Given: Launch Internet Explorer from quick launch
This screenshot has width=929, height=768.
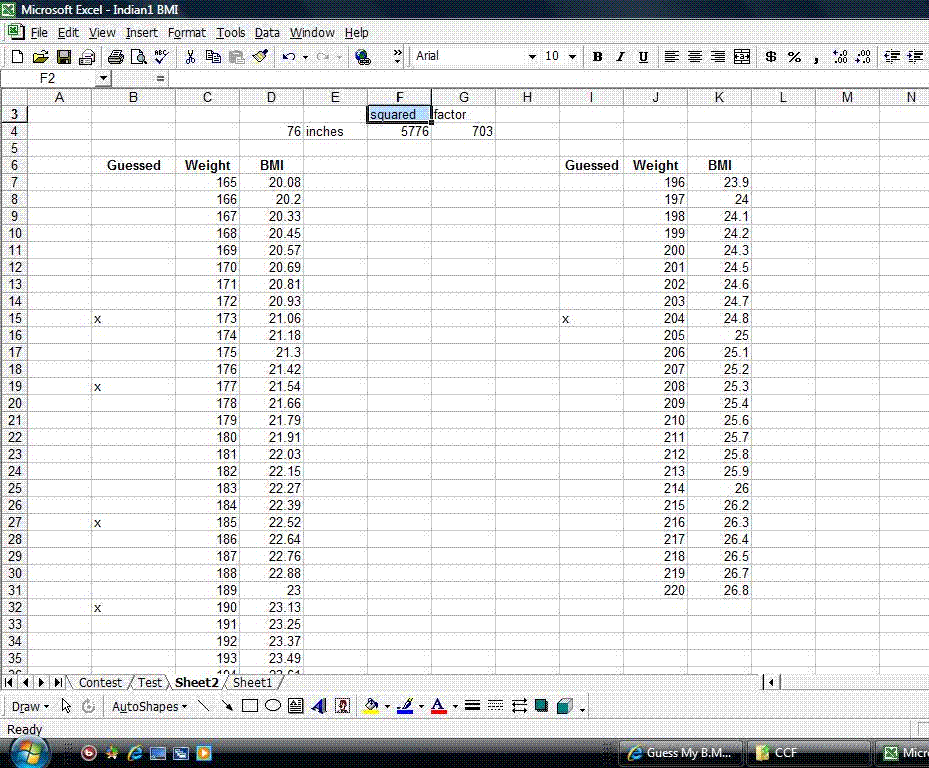Looking at the screenshot, I should tap(135, 753).
